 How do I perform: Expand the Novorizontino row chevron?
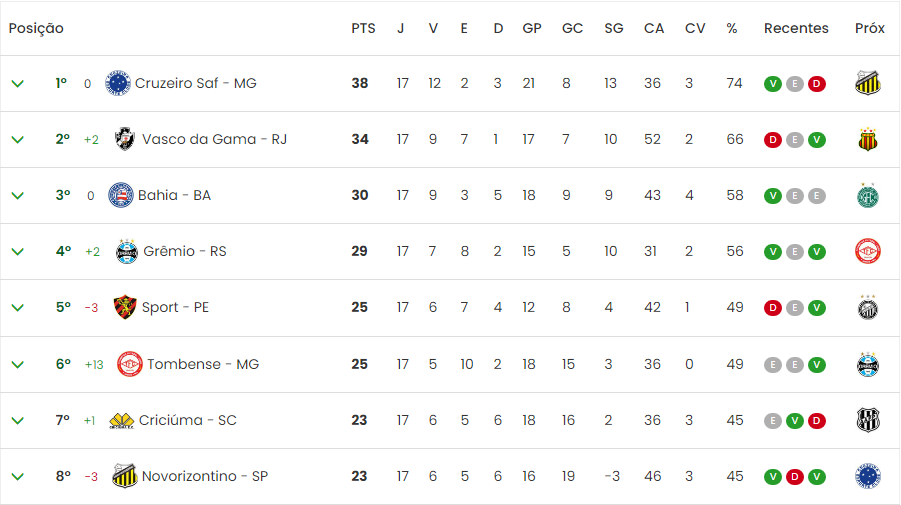point(18,477)
